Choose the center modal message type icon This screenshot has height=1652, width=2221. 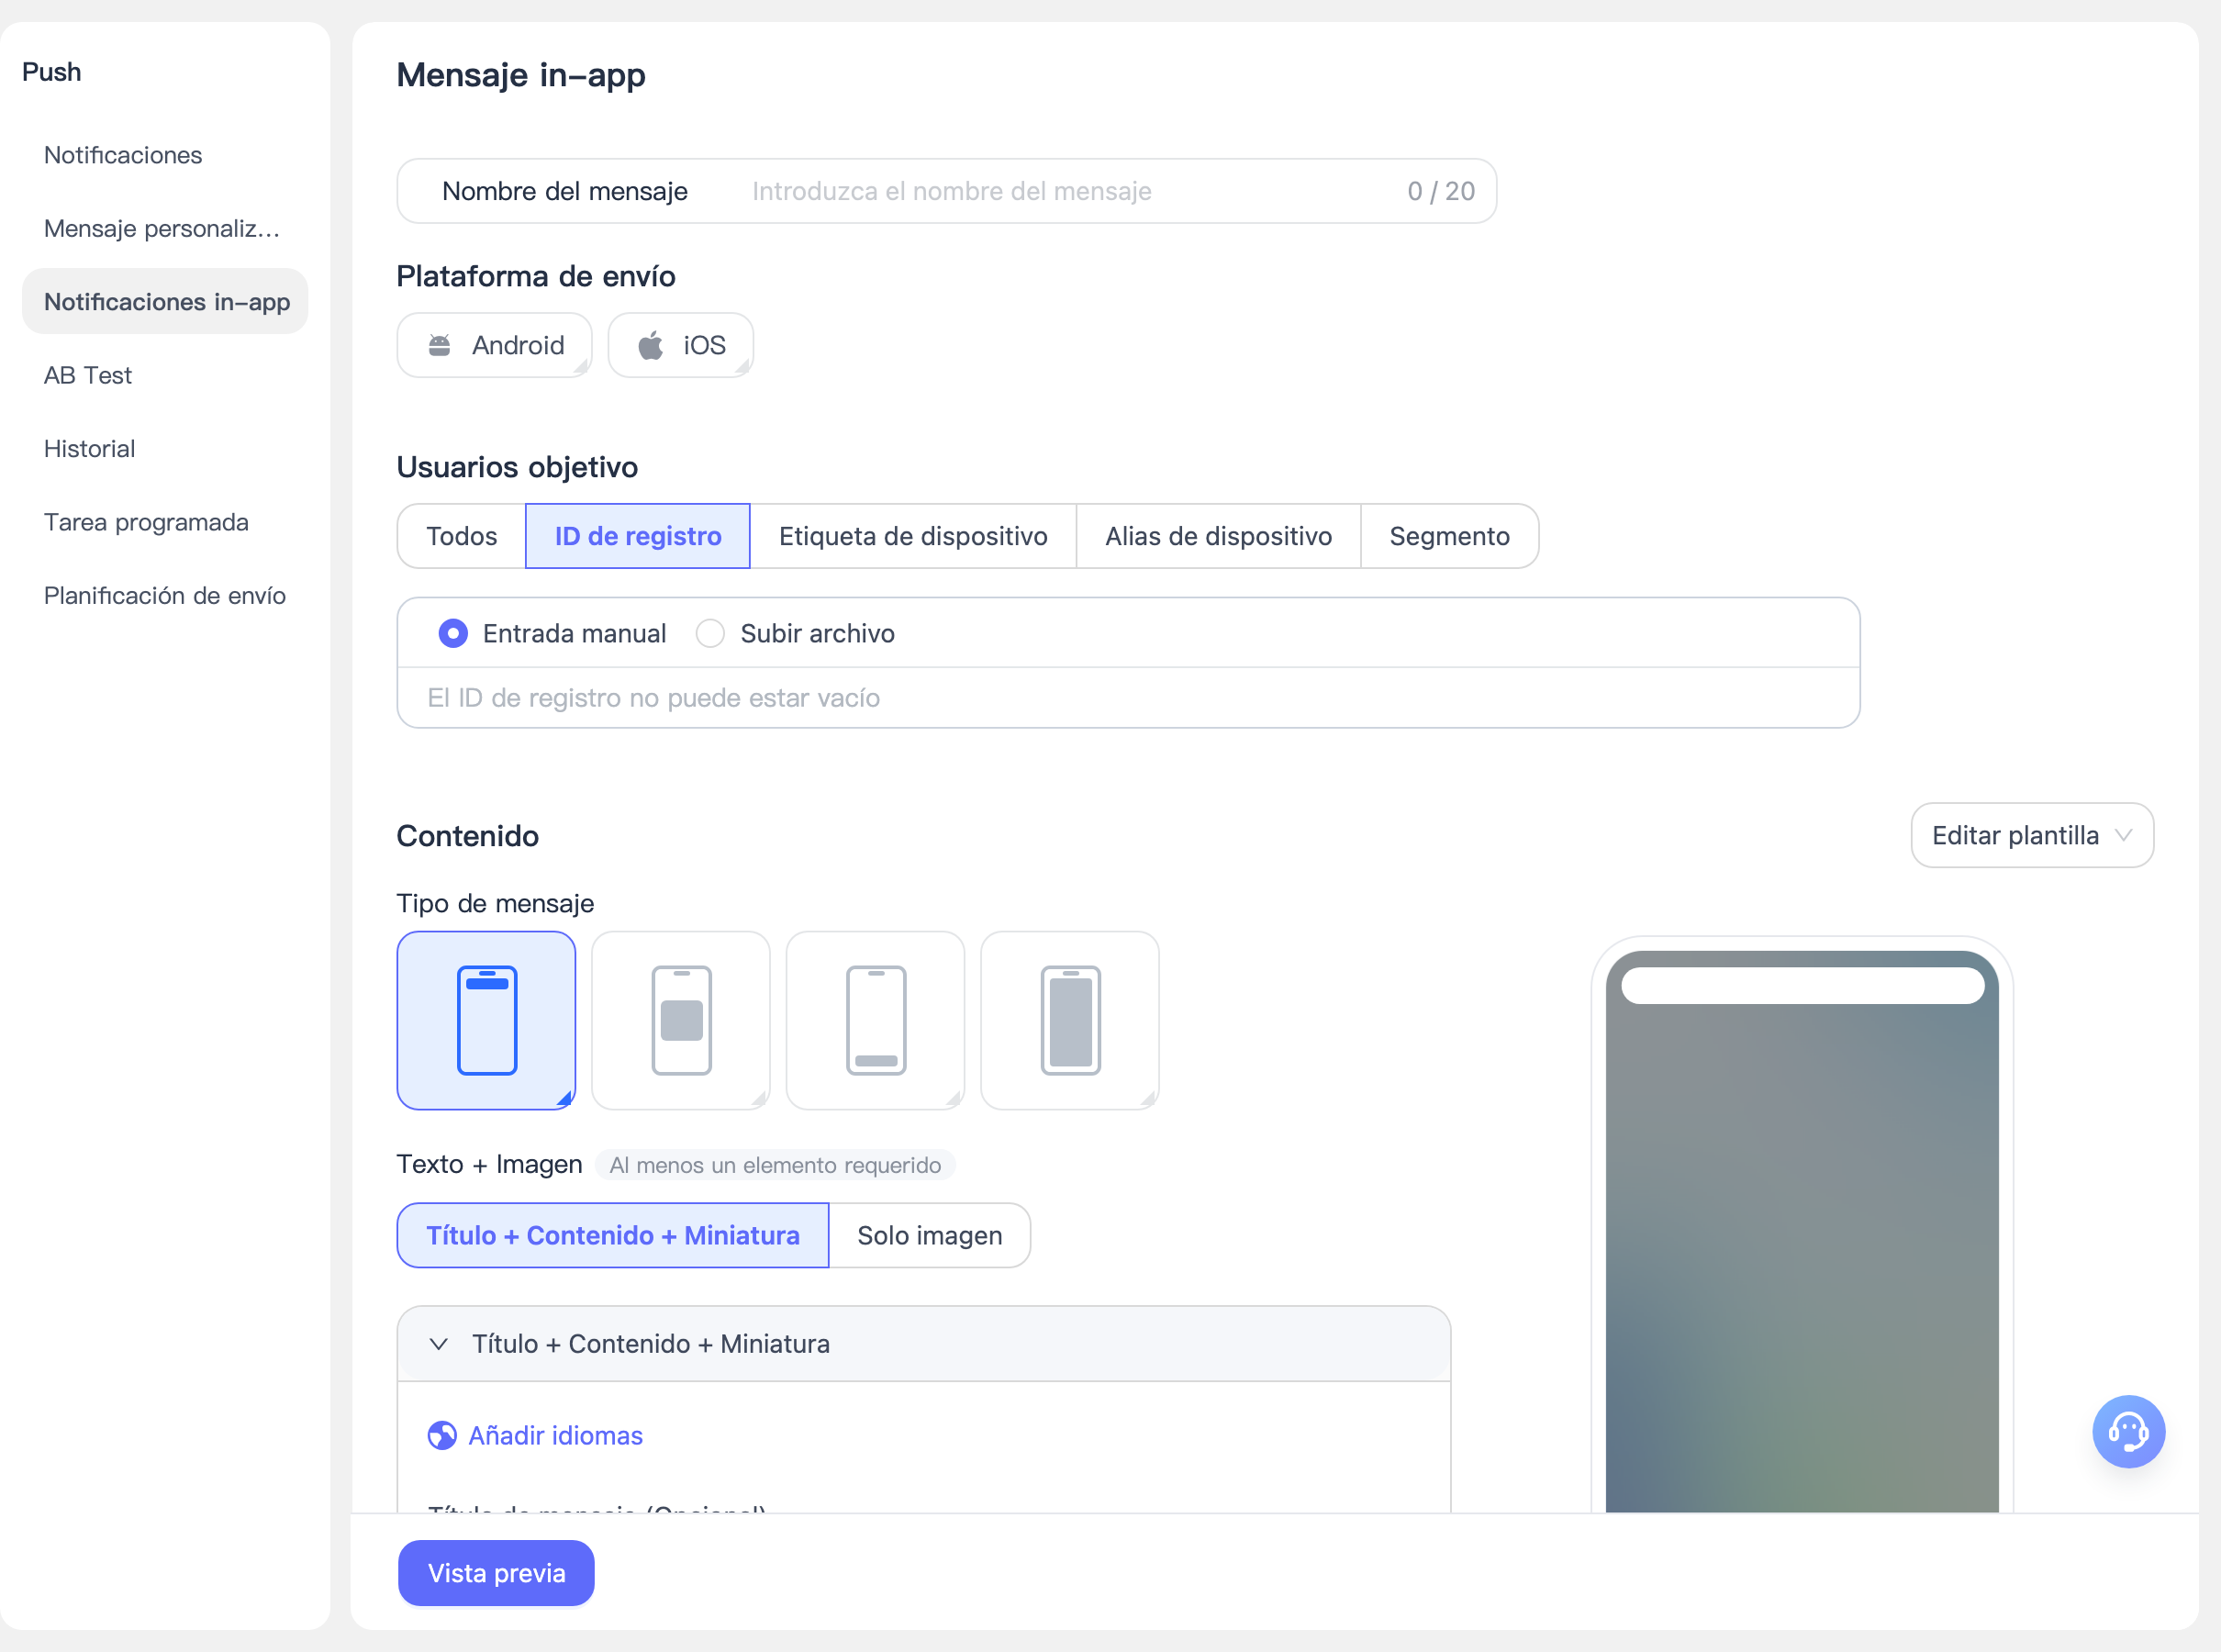click(x=681, y=1020)
